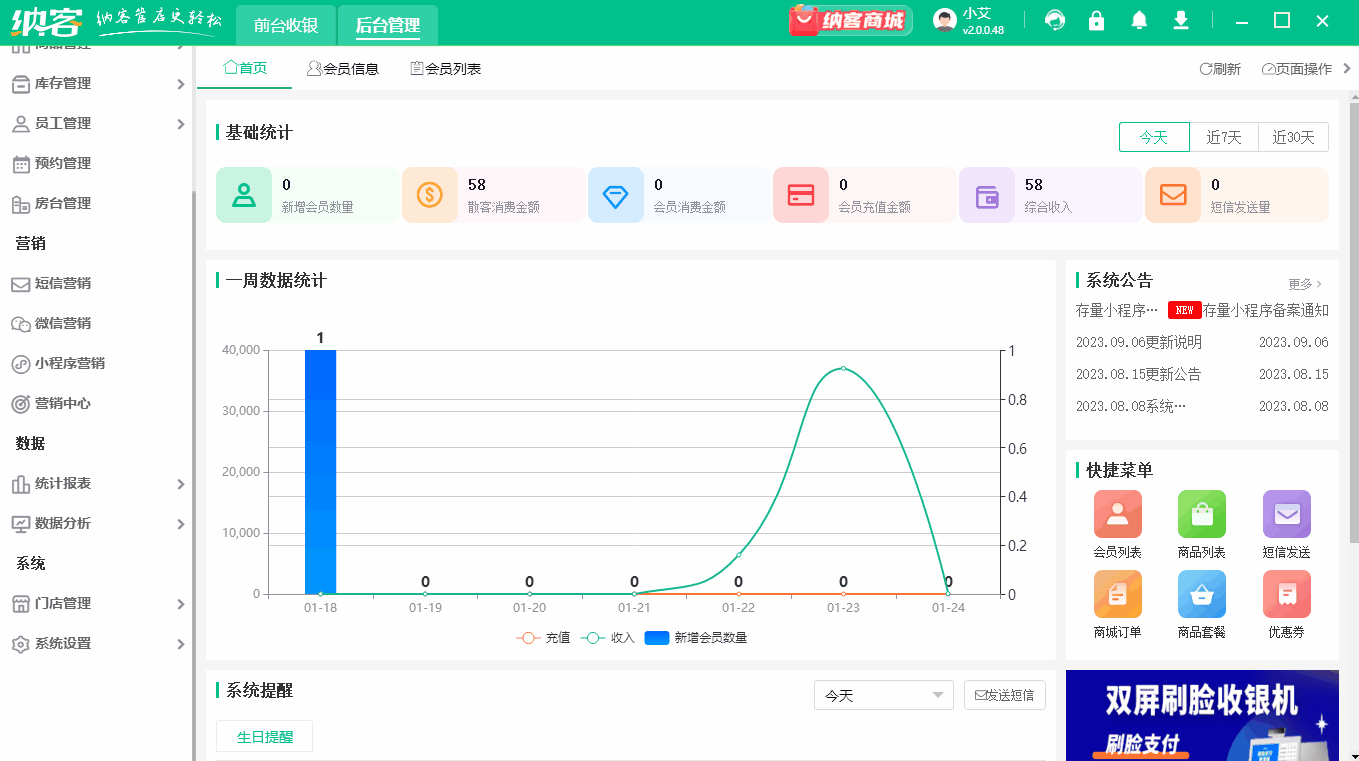
Task: Open the notification bell in the title bar
Action: point(1138,19)
